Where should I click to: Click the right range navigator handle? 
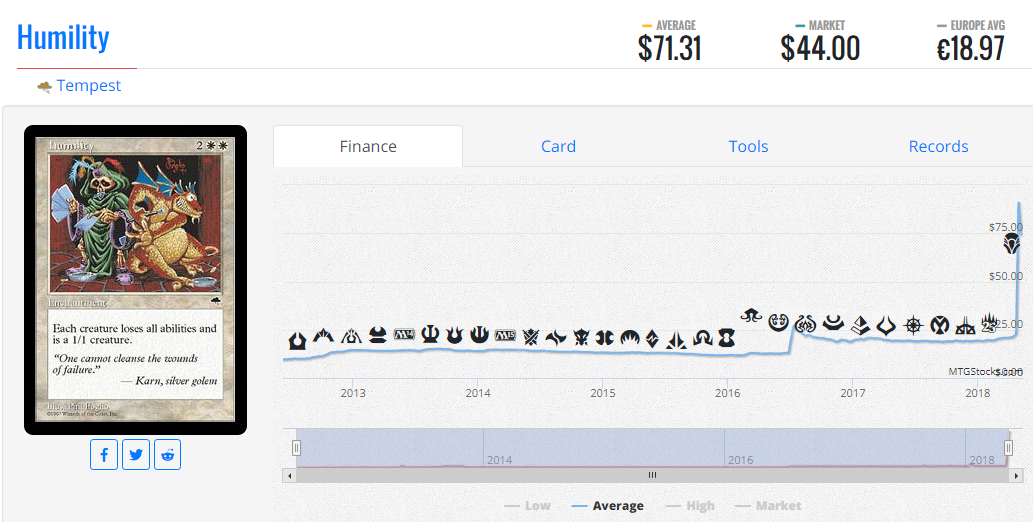pos(1009,448)
